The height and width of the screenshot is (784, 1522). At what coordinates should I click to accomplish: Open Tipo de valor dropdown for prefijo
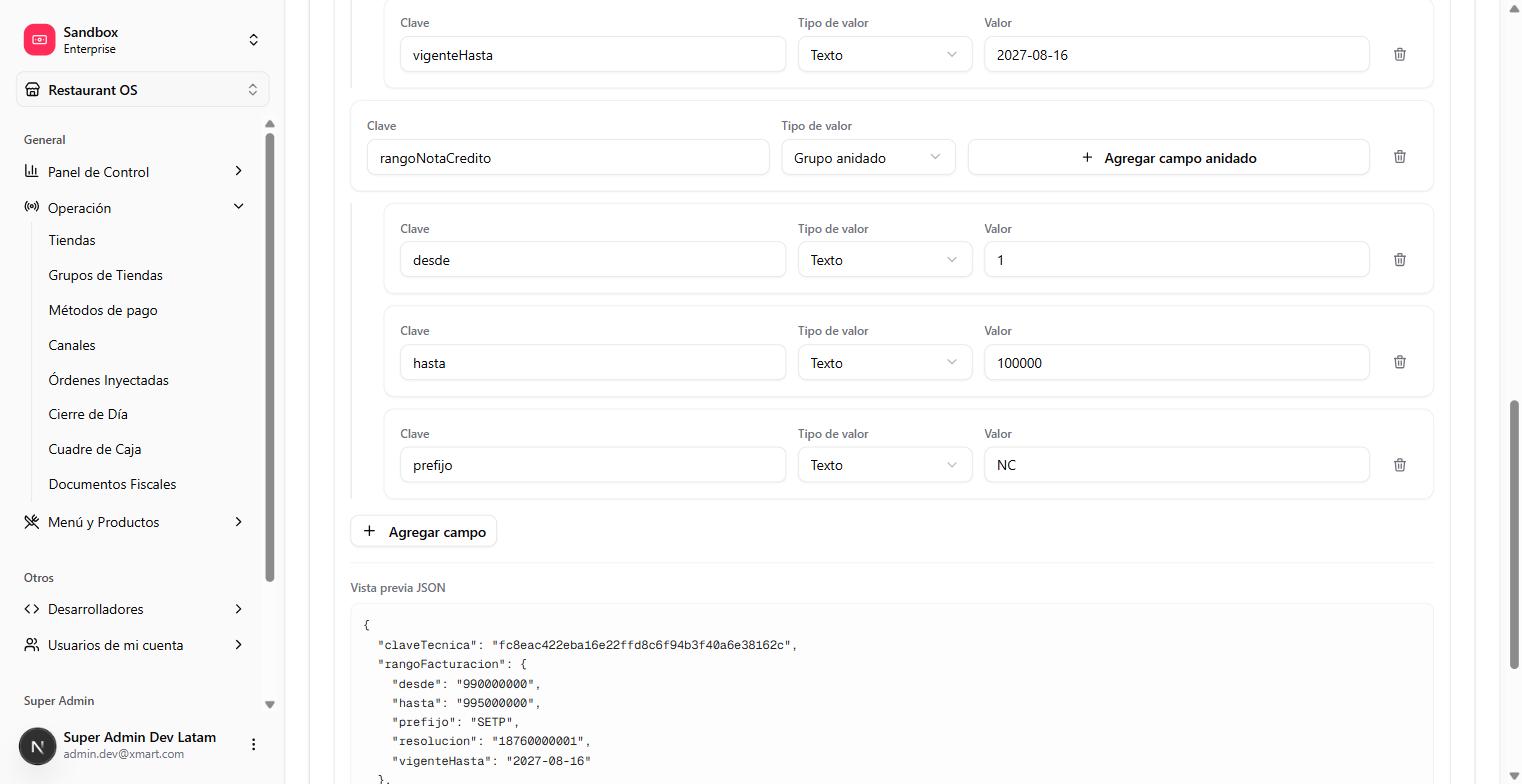pyautogui.click(x=884, y=465)
